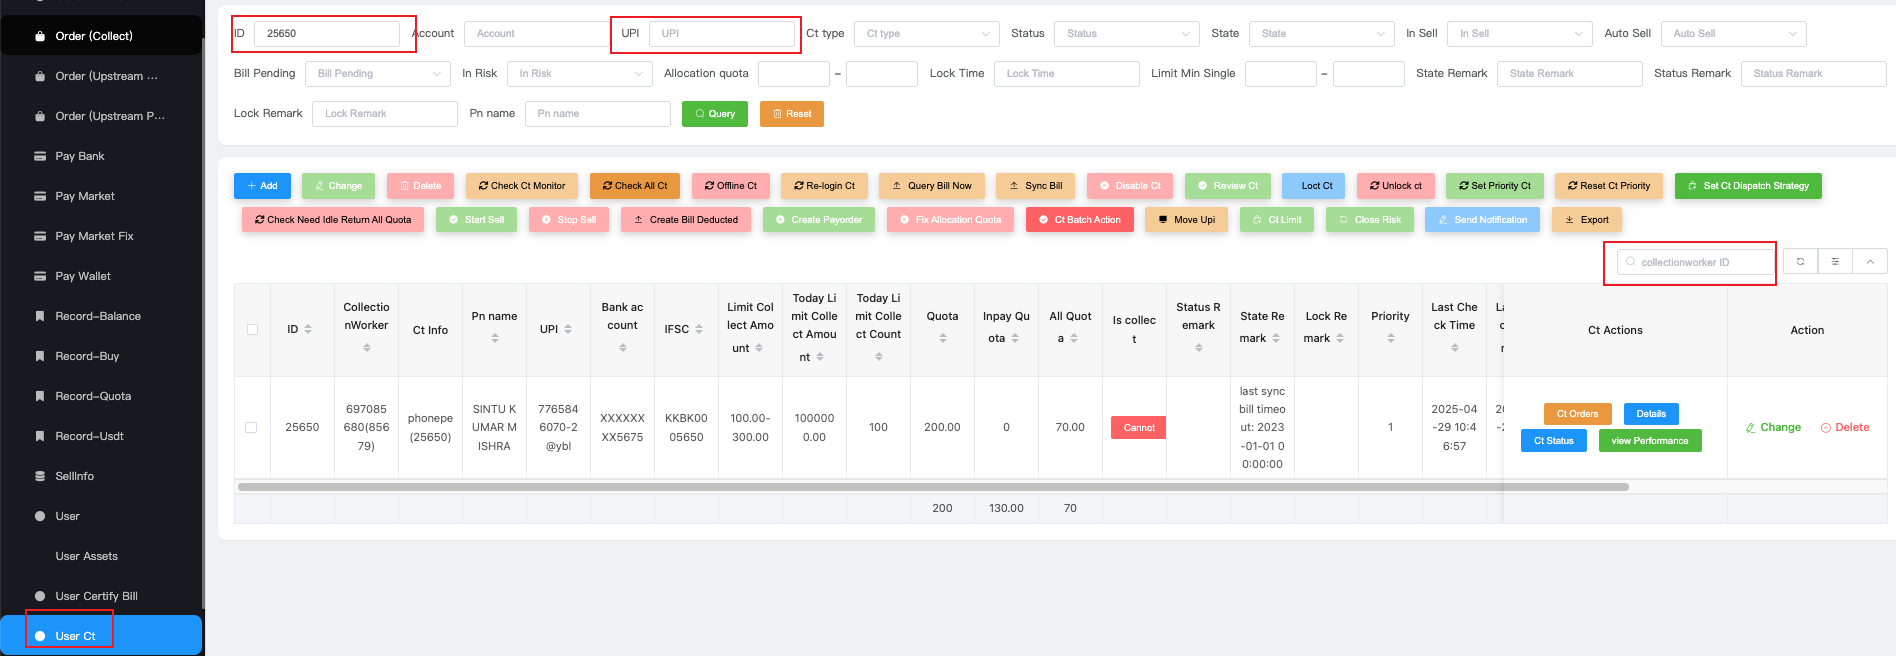Click the ID column sort arrows
Viewport: 1896px width, 656px height.
308,329
